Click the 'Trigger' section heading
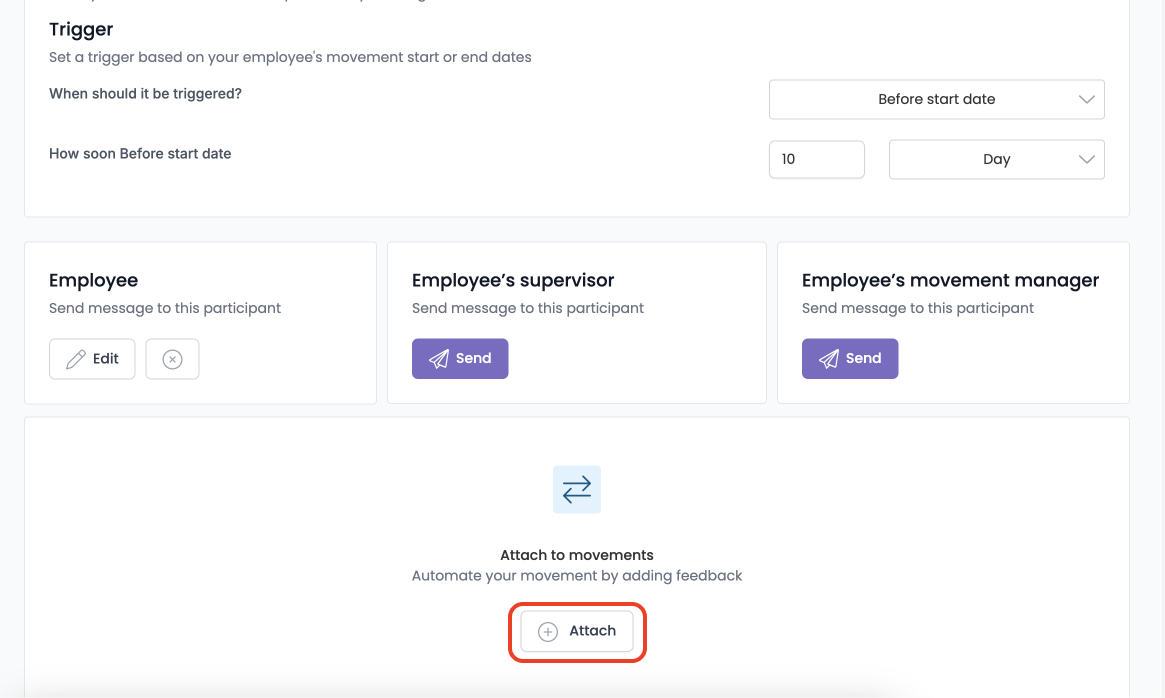This screenshot has height=698, width=1165. pos(81,30)
